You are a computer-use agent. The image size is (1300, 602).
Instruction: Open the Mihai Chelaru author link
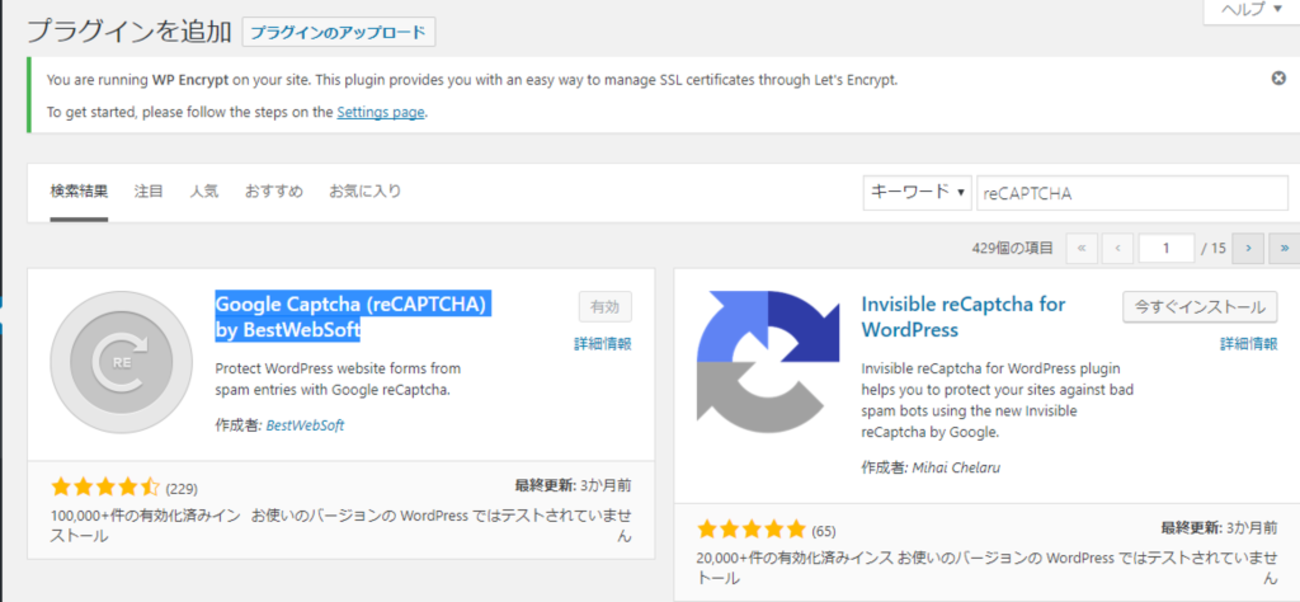(956, 467)
